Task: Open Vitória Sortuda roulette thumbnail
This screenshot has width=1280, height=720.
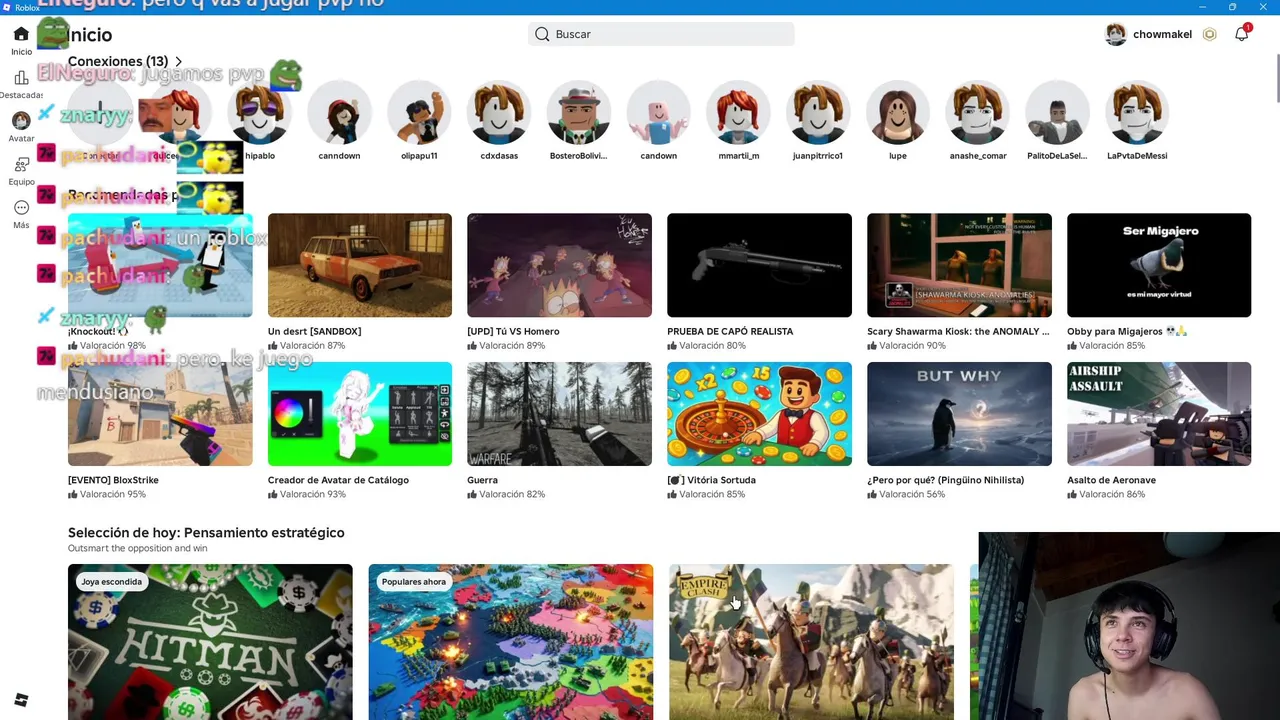Action: [759, 414]
